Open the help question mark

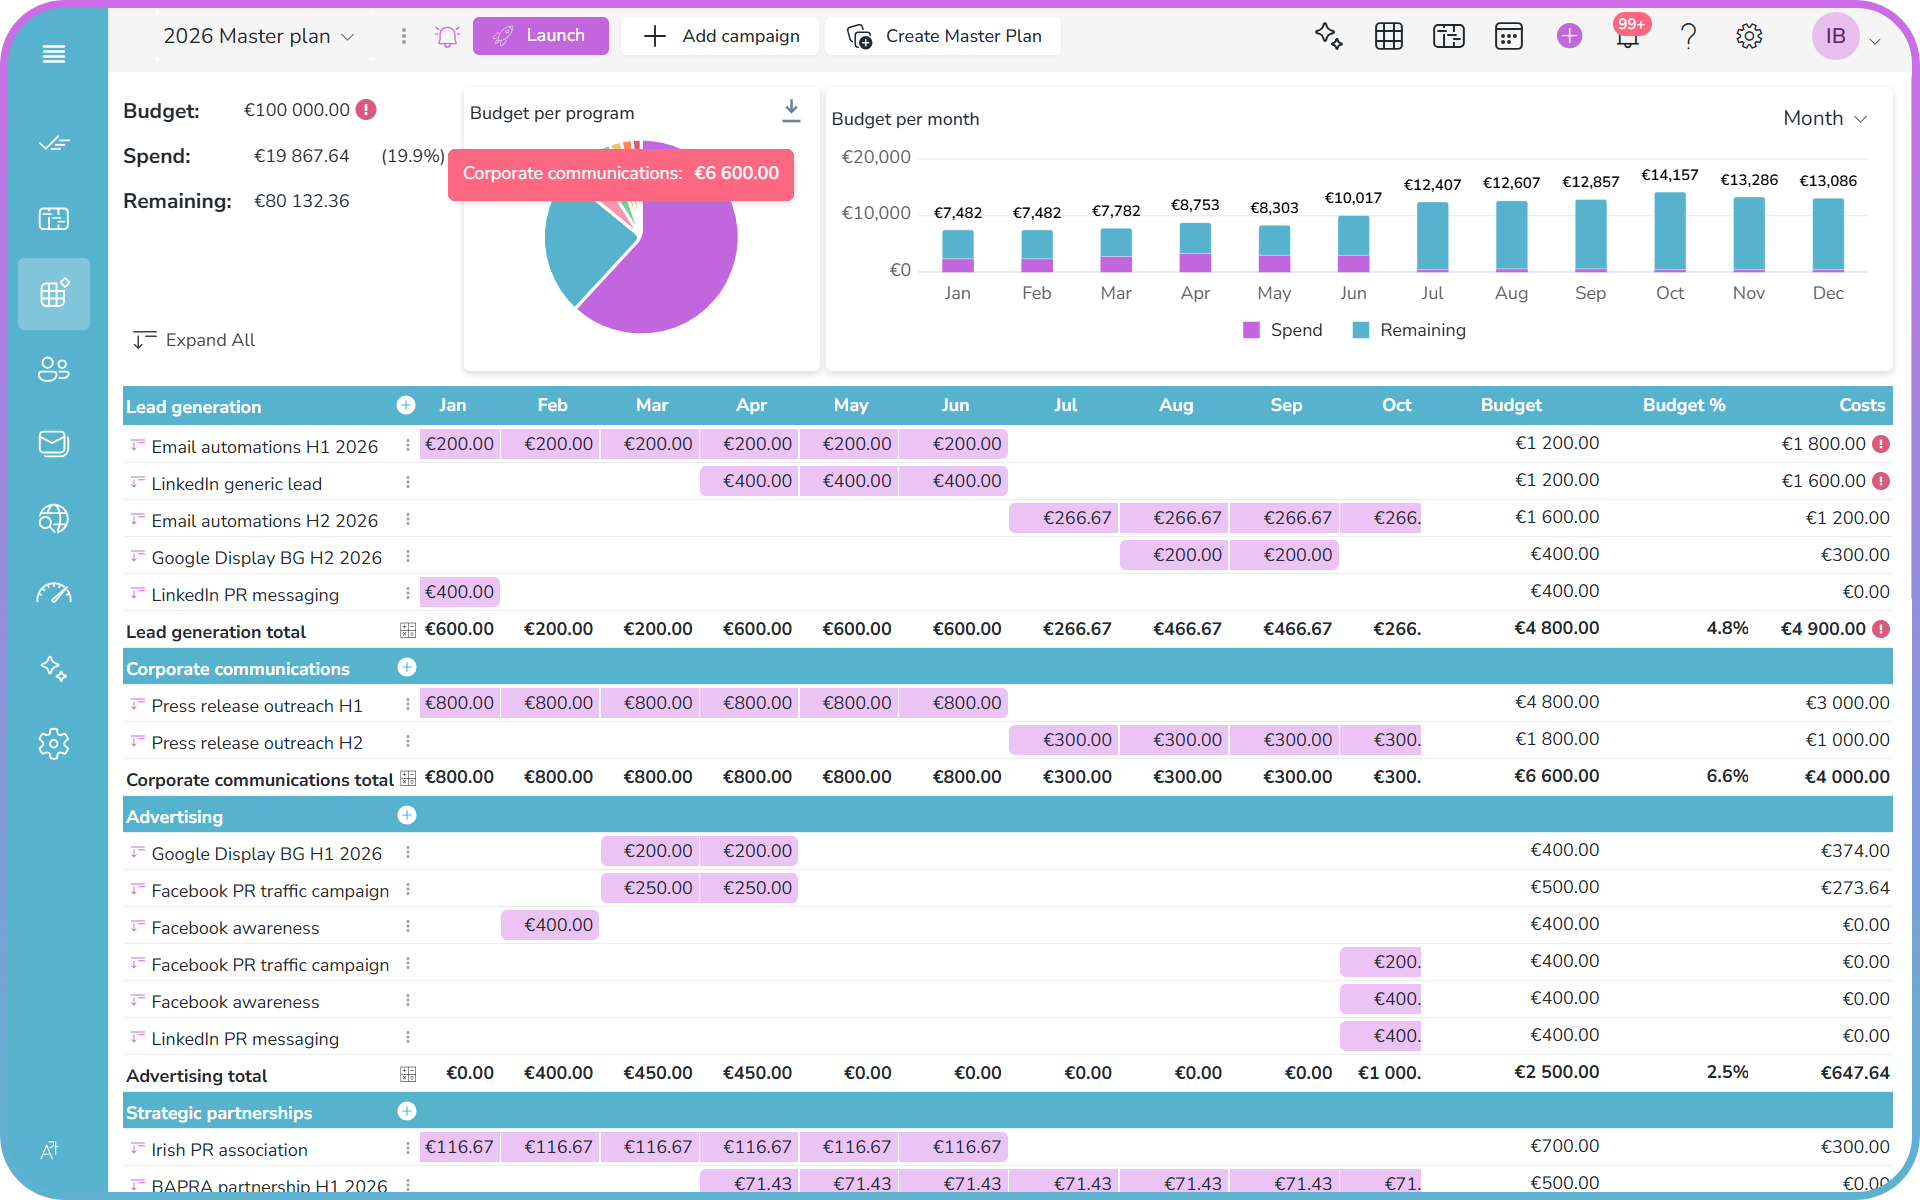point(1689,36)
